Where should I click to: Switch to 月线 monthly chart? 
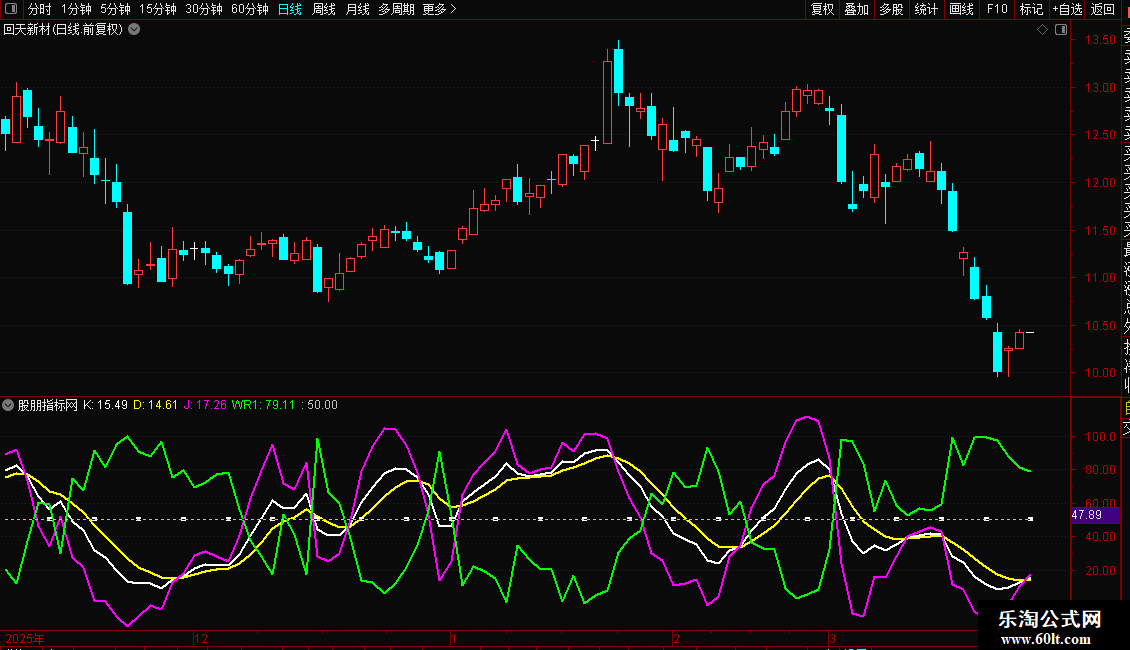[x=357, y=9]
